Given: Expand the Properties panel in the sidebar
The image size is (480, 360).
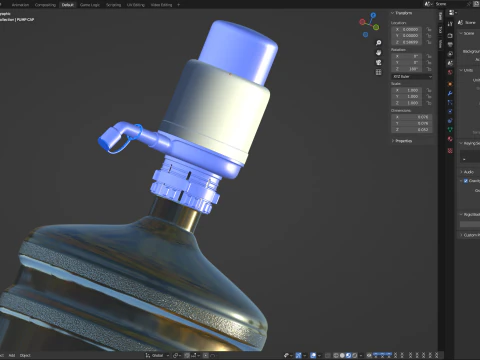Looking at the screenshot, I should 402,141.
